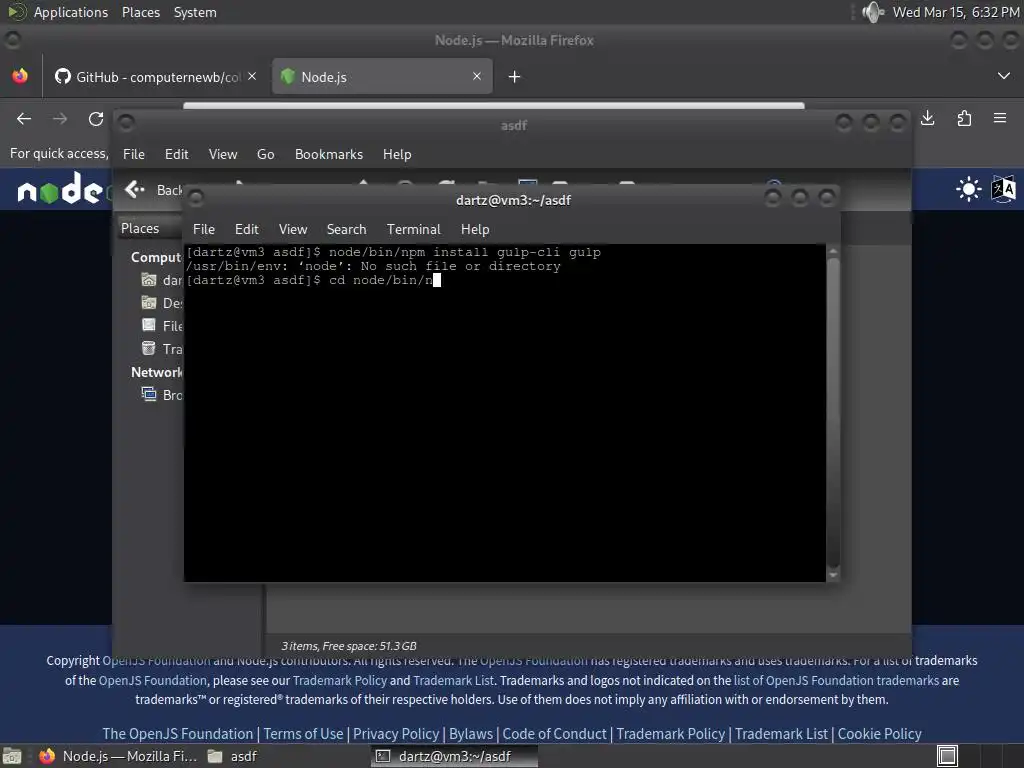Screen dimensions: 1024x768
Task: Click the Node.js logo on webpage
Action: tap(60, 189)
